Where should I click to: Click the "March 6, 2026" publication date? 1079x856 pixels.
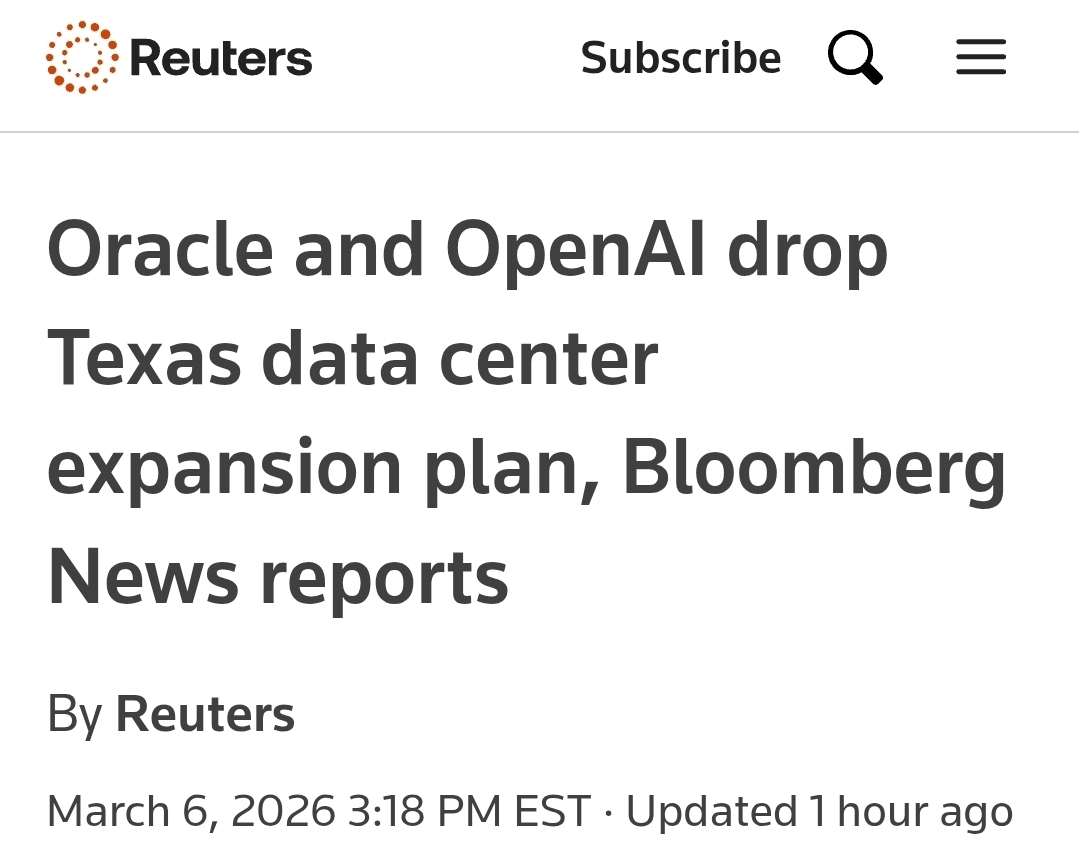[x=191, y=811]
